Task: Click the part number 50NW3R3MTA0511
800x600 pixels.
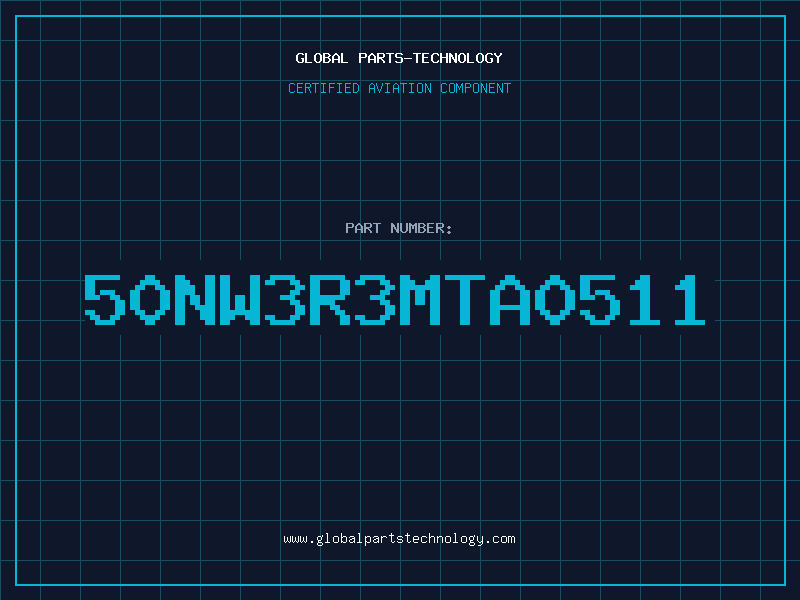Action: (395, 299)
